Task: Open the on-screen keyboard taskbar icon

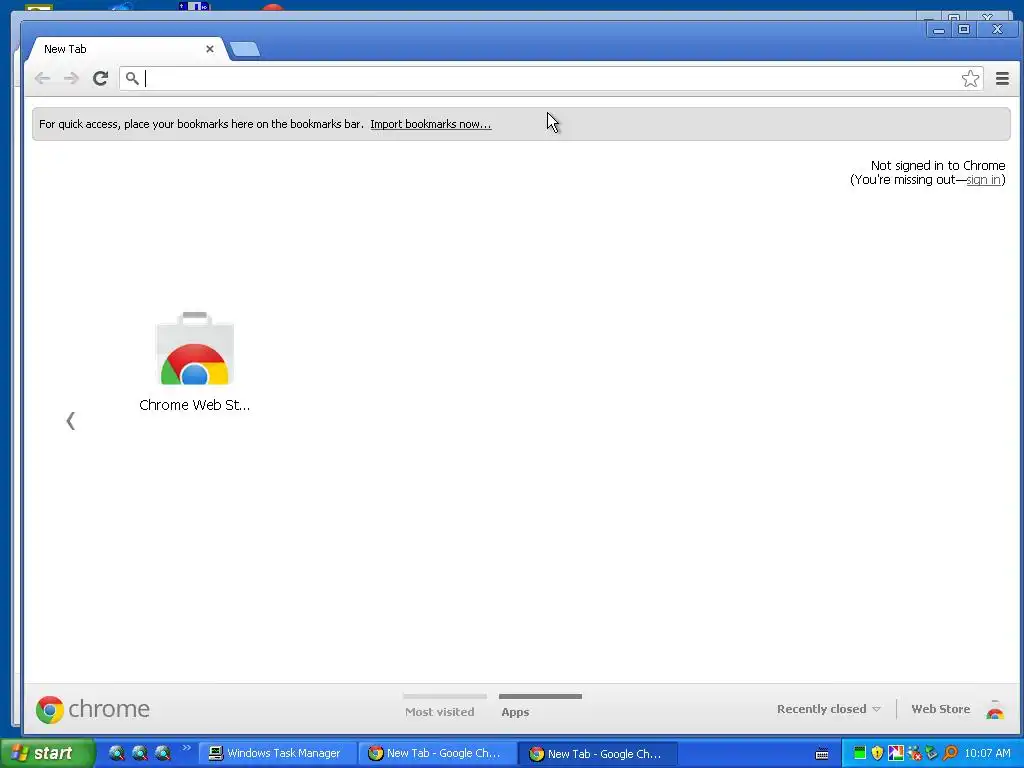Action: pos(822,754)
